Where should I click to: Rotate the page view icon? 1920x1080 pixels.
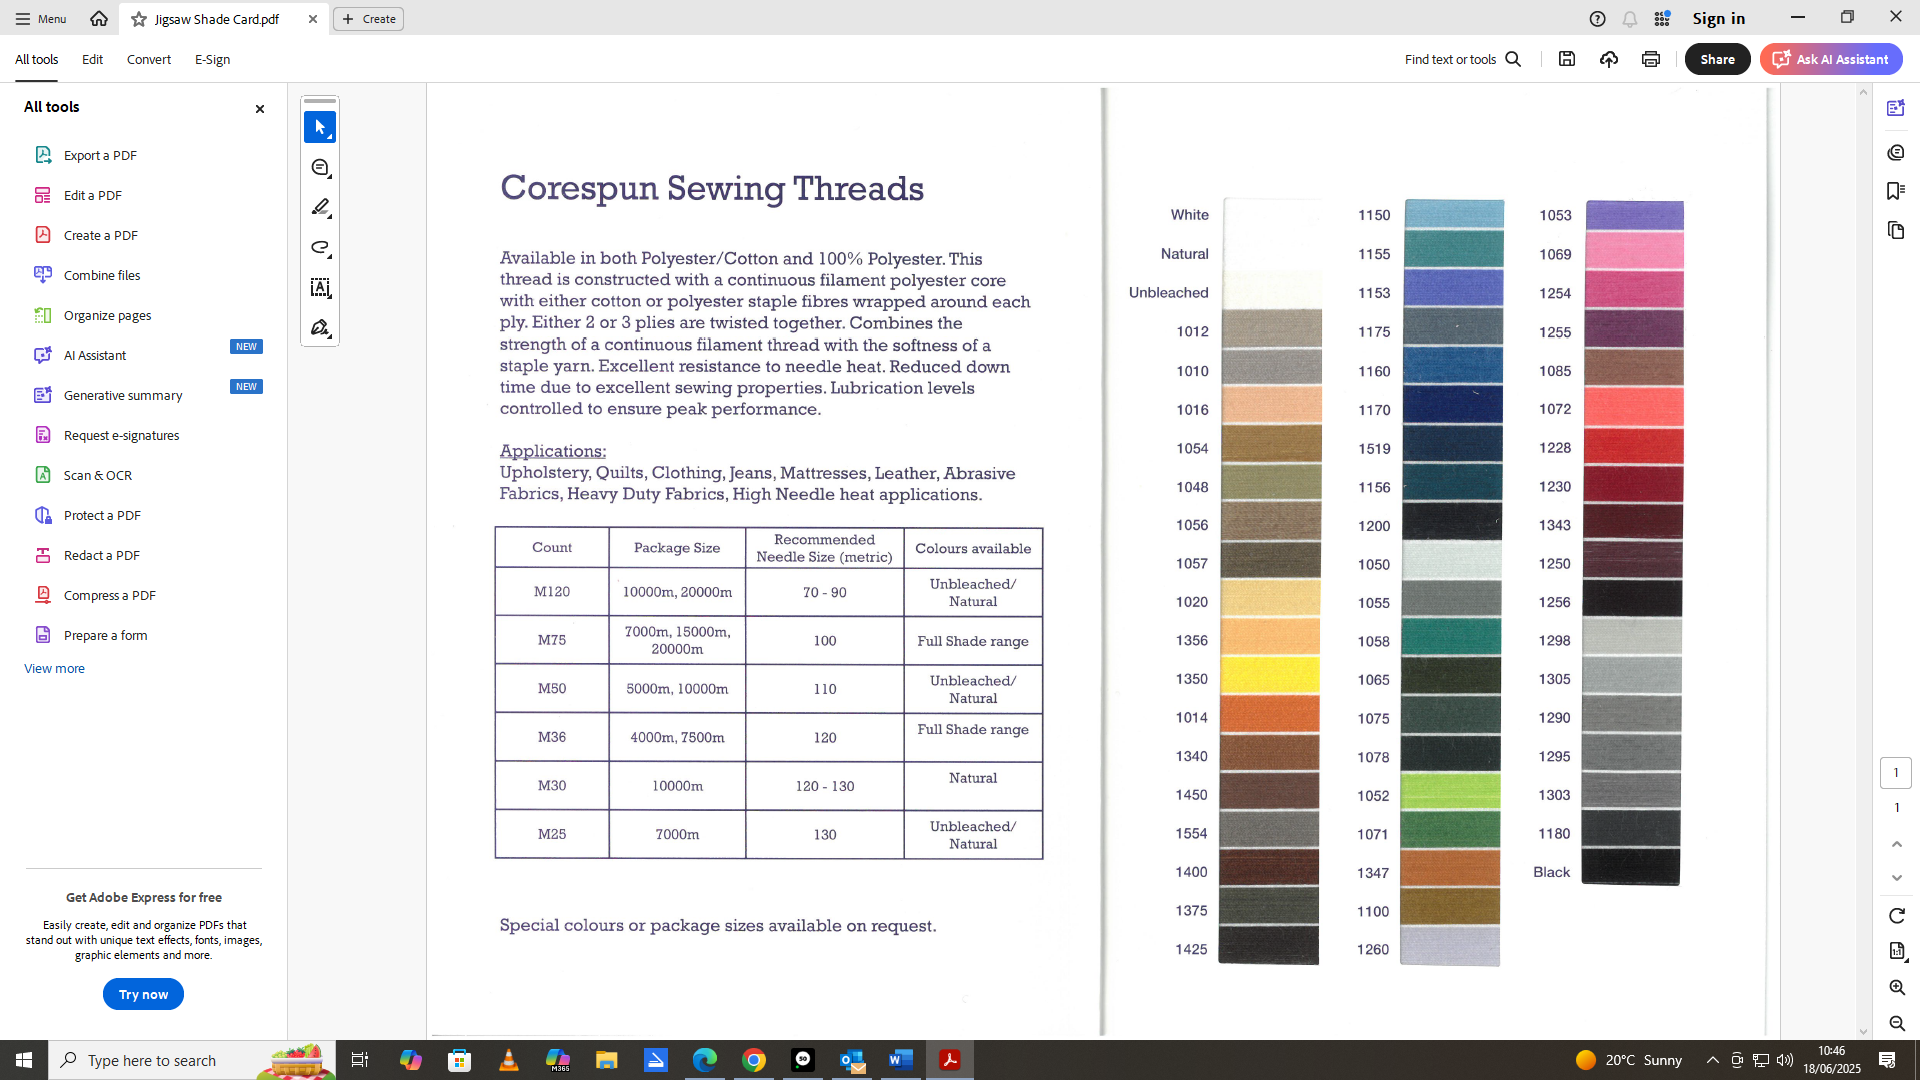tap(1897, 916)
